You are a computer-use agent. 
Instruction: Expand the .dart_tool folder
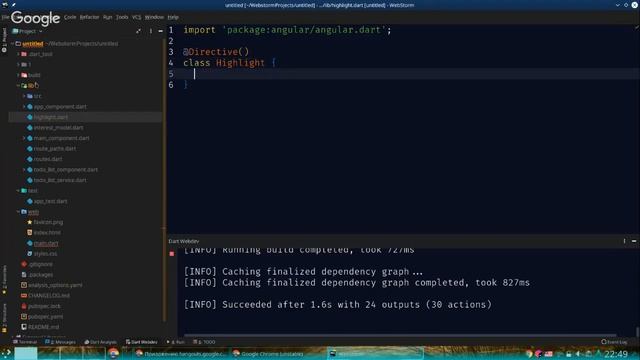[18, 54]
